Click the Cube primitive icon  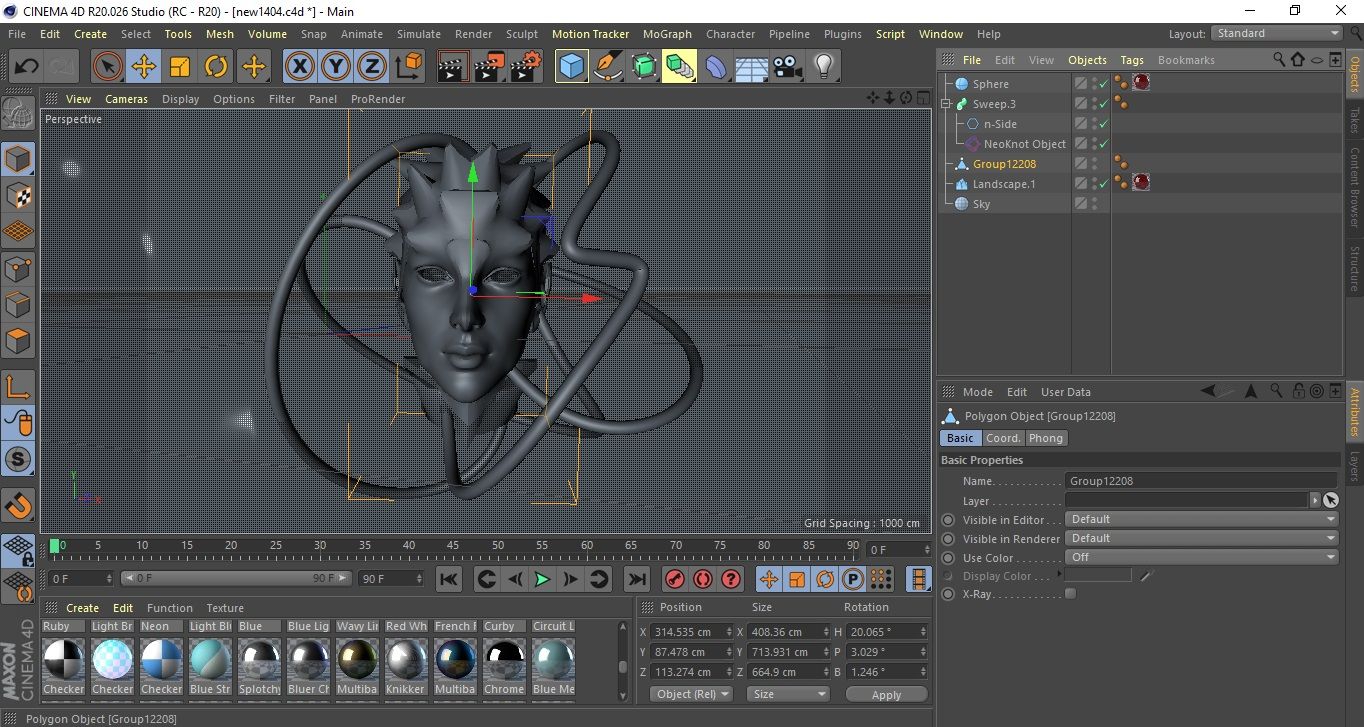(572, 67)
